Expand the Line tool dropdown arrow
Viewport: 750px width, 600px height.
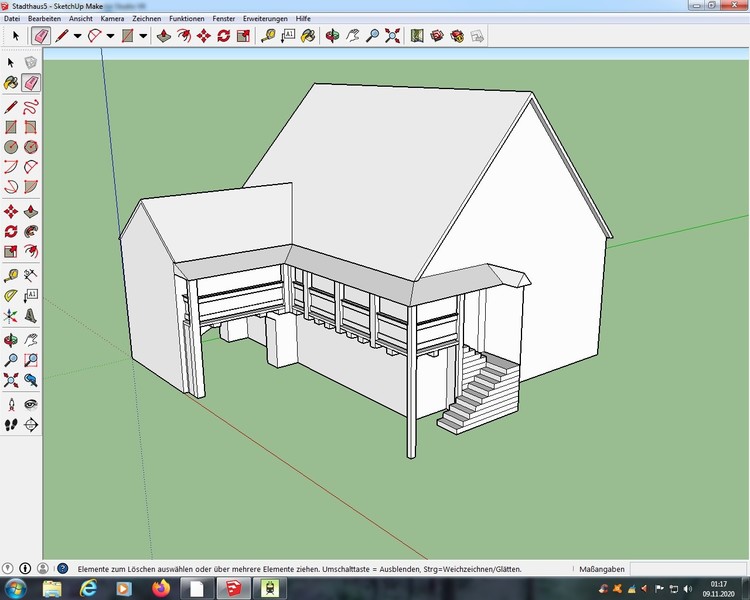[x=77, y=36]
